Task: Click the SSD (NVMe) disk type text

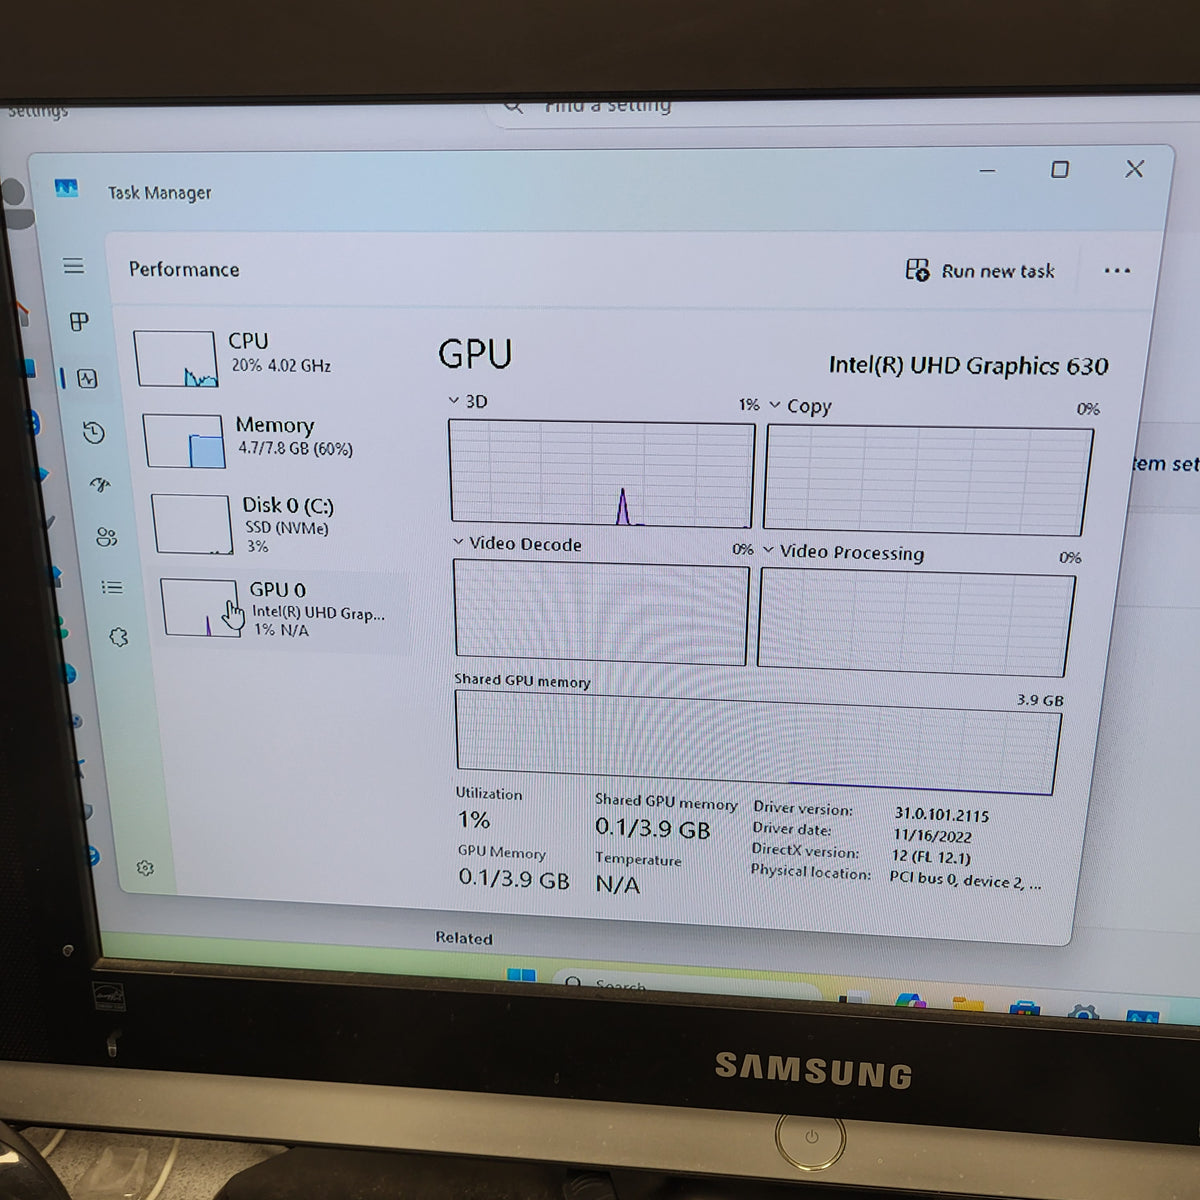Action: pyautogui.click(x=287, y=527)
